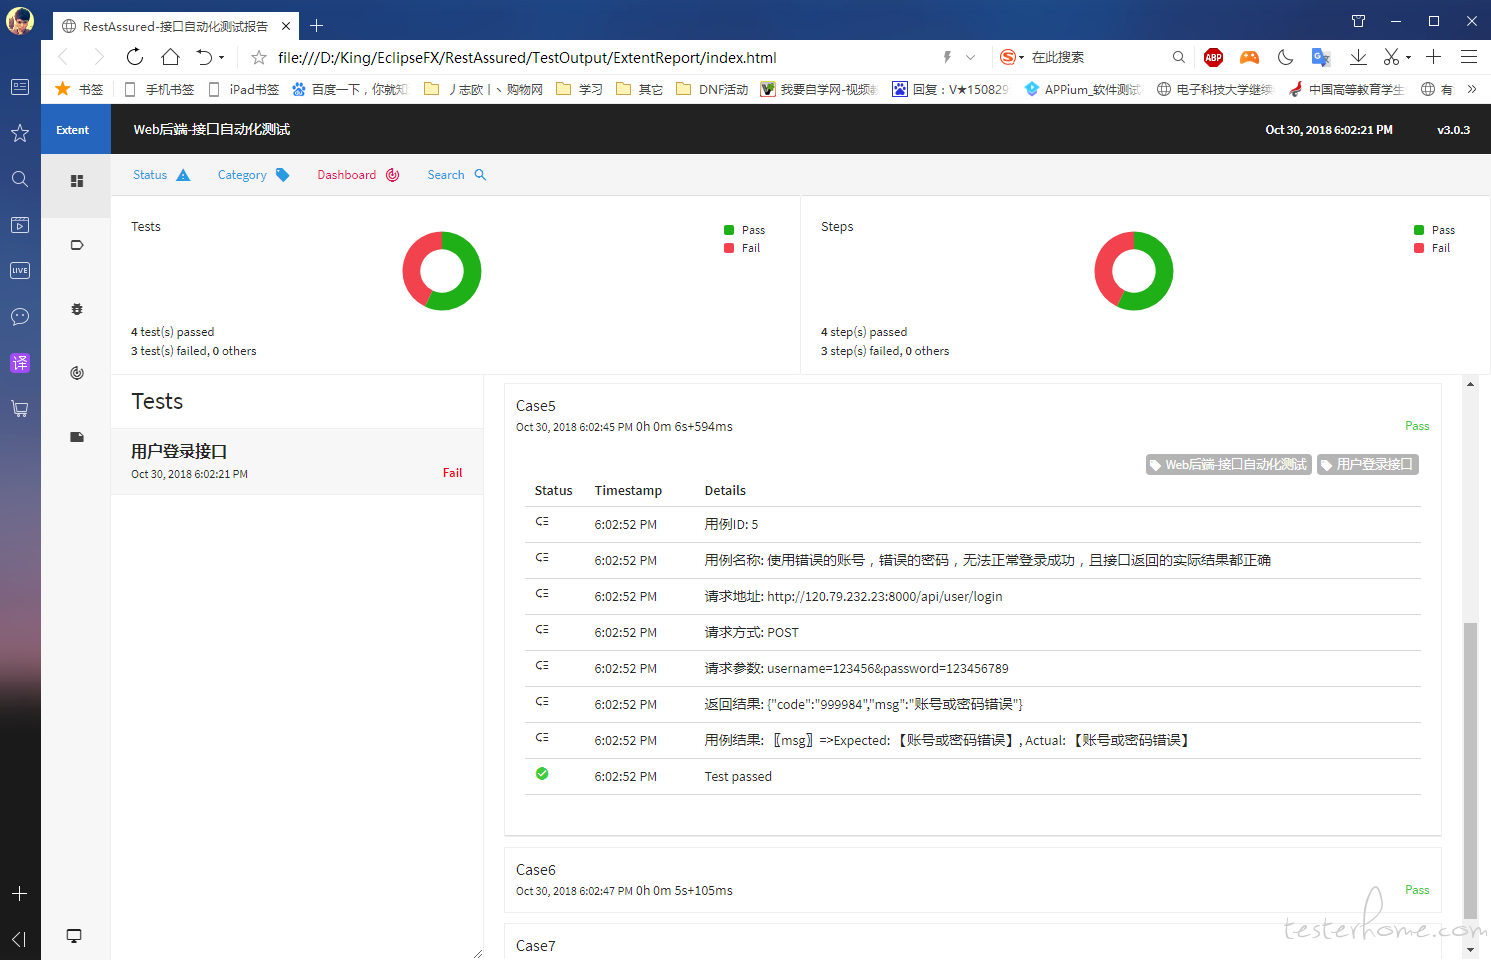Toggle Pass legend in Tests chart
Screen dimensions: 1491x960
pos(744,230)
